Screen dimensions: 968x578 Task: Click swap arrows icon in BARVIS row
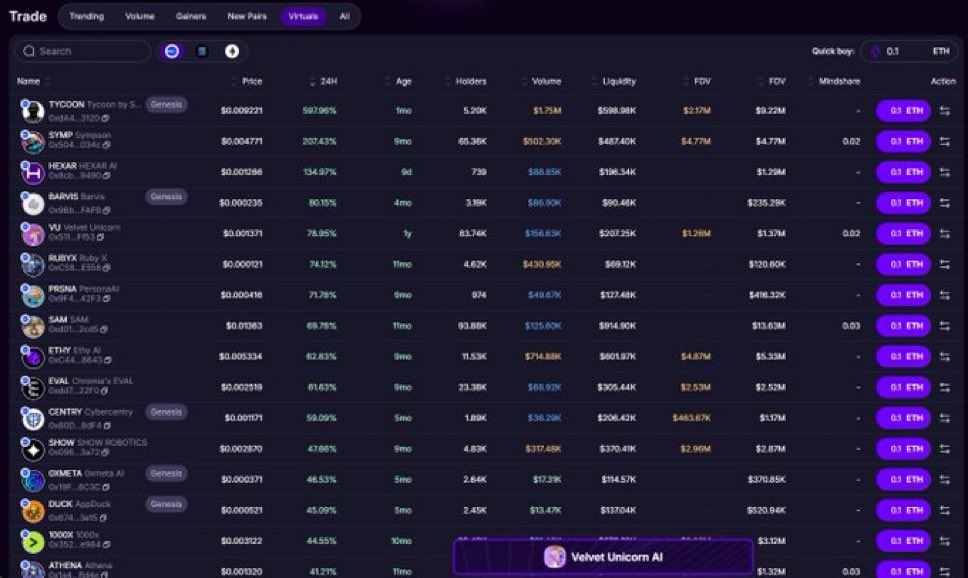coord(945,203)
